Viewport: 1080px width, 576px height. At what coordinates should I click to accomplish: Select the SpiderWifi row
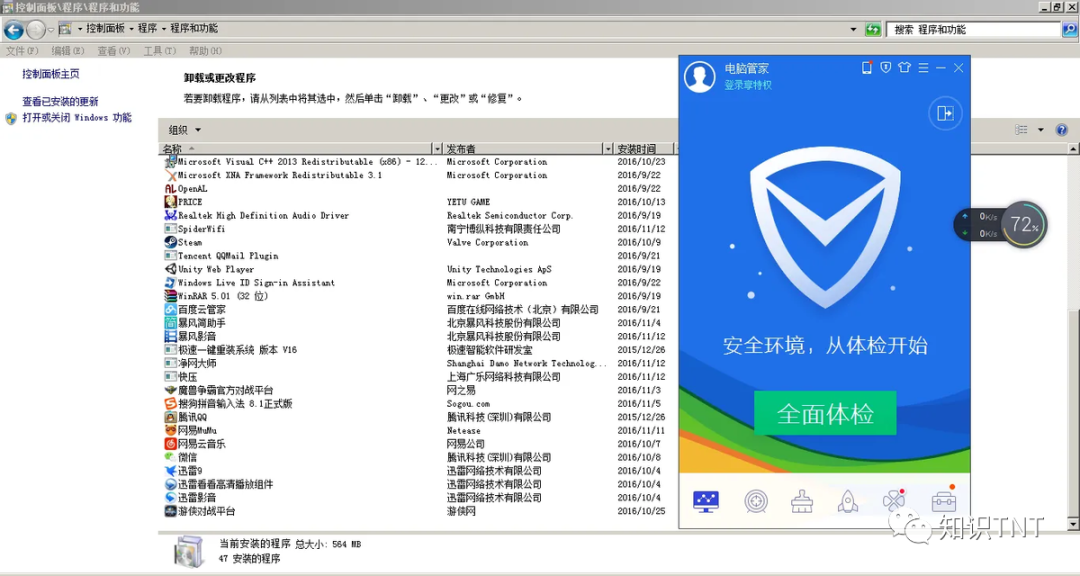419,229
